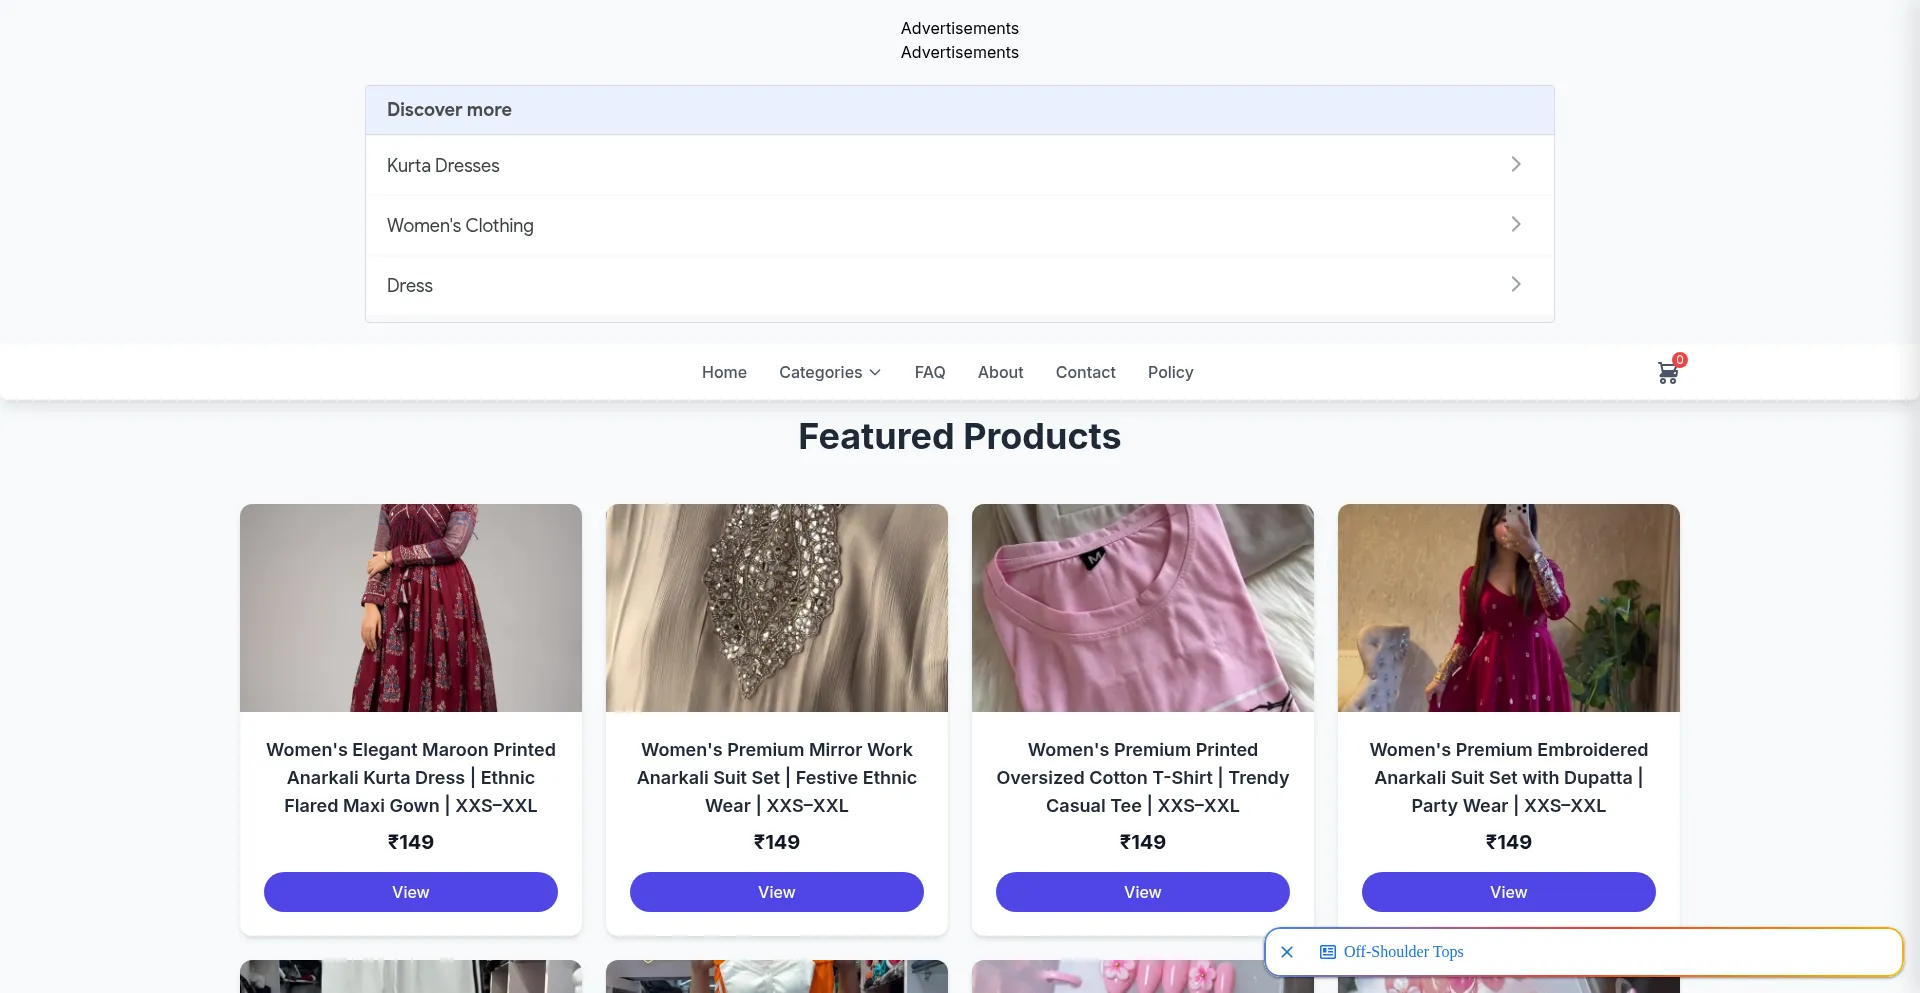
Task: Open the Contact page
Action: (1085, 372)
